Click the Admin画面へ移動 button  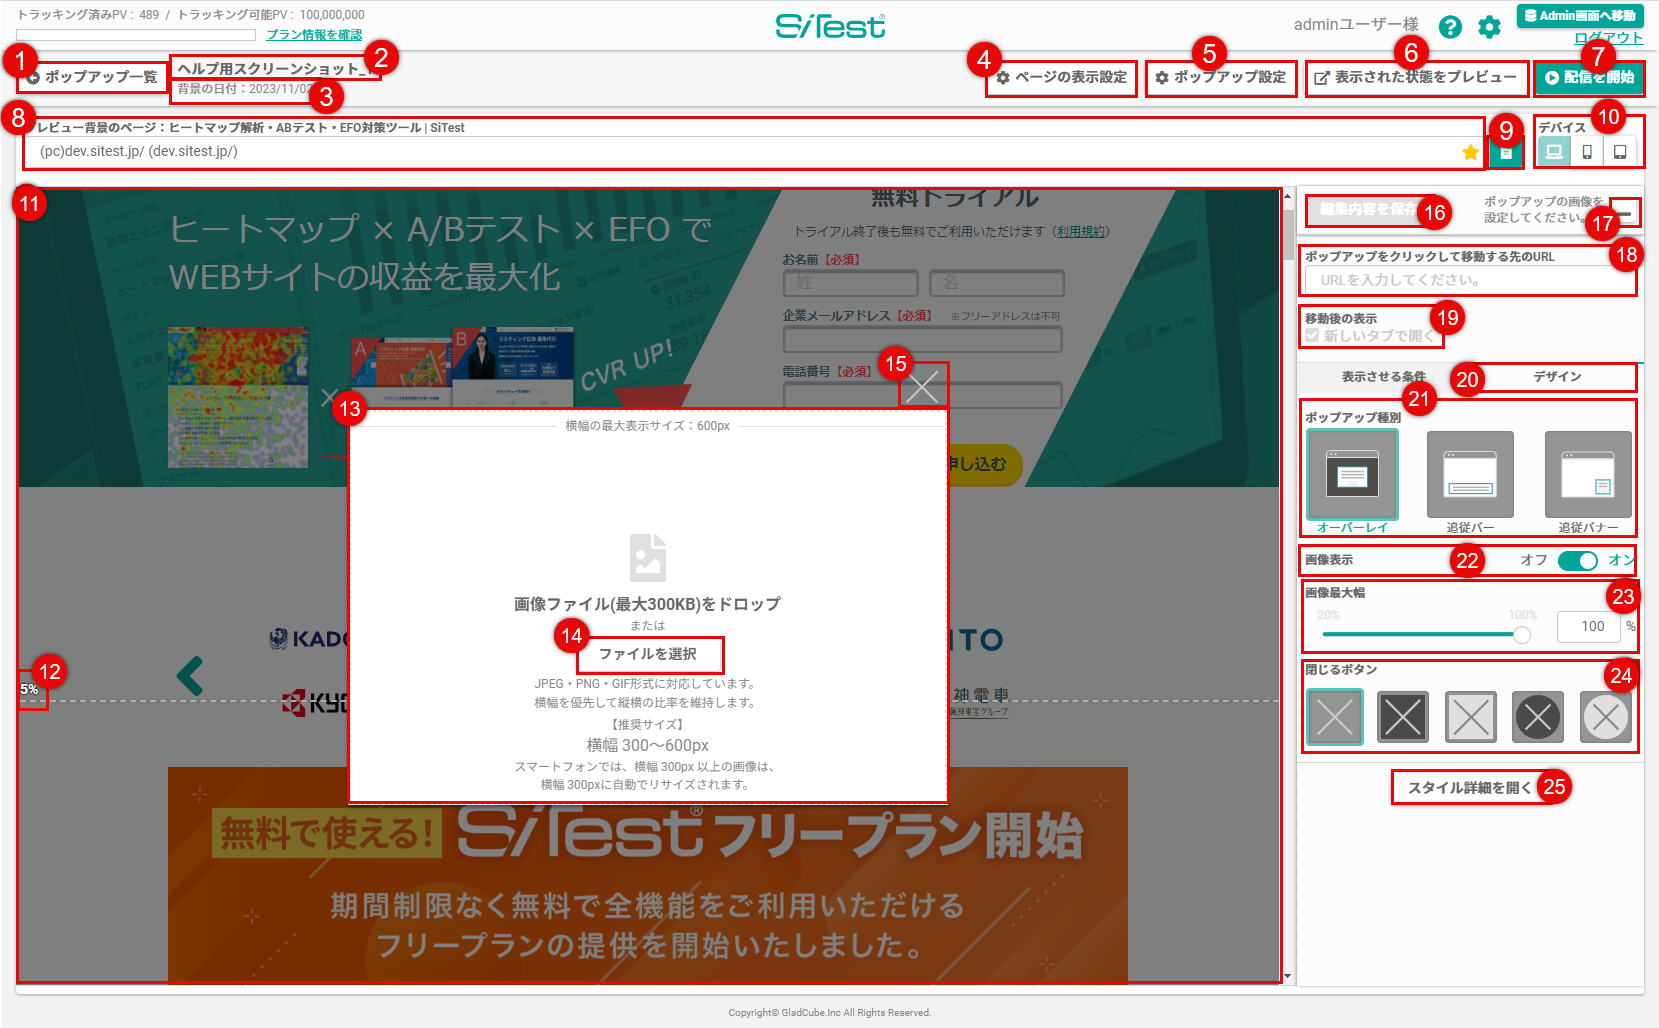pos(1580,16)
